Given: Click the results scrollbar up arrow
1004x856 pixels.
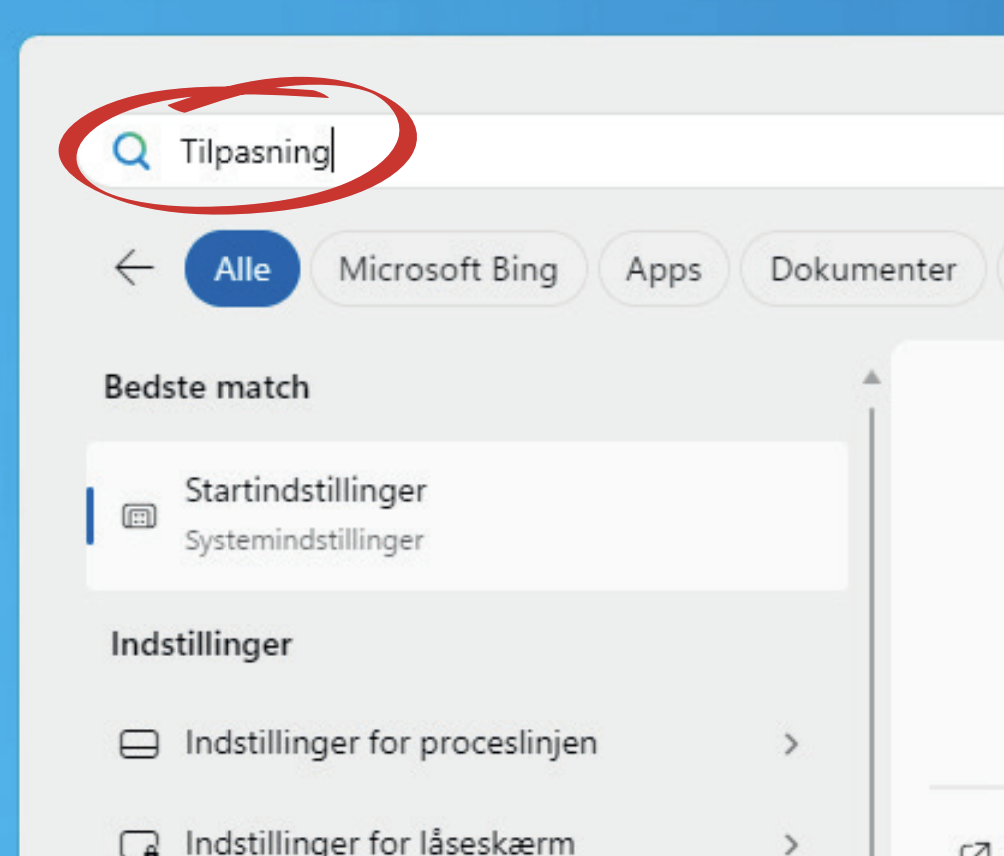Looking at the screenshot, I should 872,378.
